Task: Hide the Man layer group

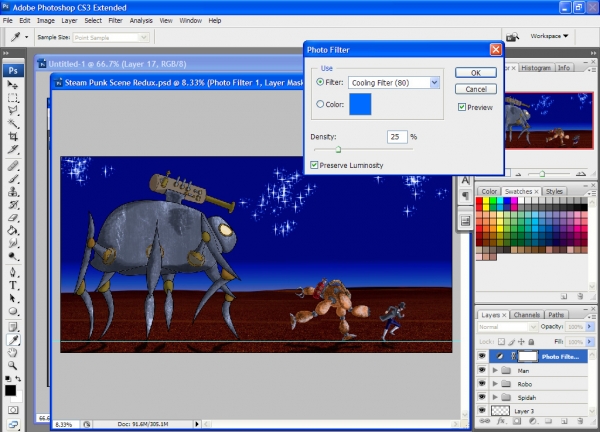Action: pyautogui.click(x=482, y=370)
